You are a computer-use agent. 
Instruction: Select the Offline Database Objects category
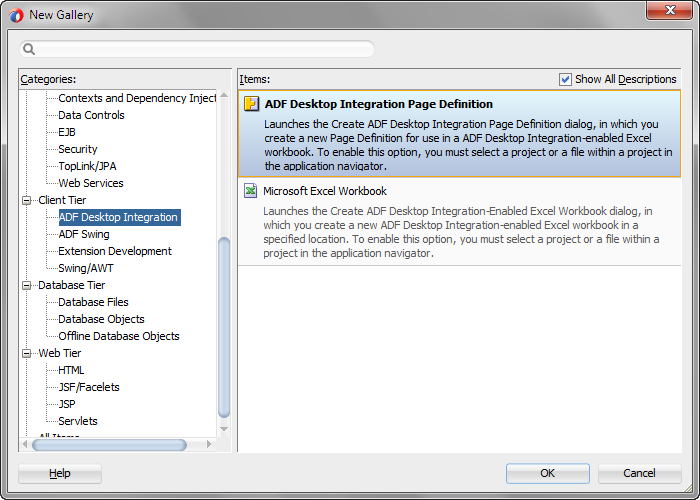119,336
